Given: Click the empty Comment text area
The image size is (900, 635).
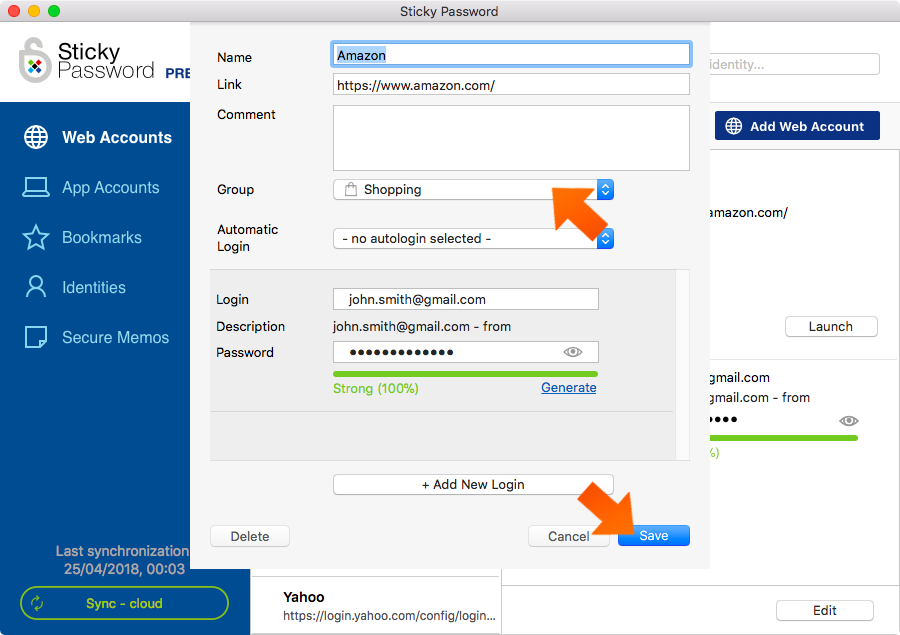Looking at the screenshot, I should (511, 138).
